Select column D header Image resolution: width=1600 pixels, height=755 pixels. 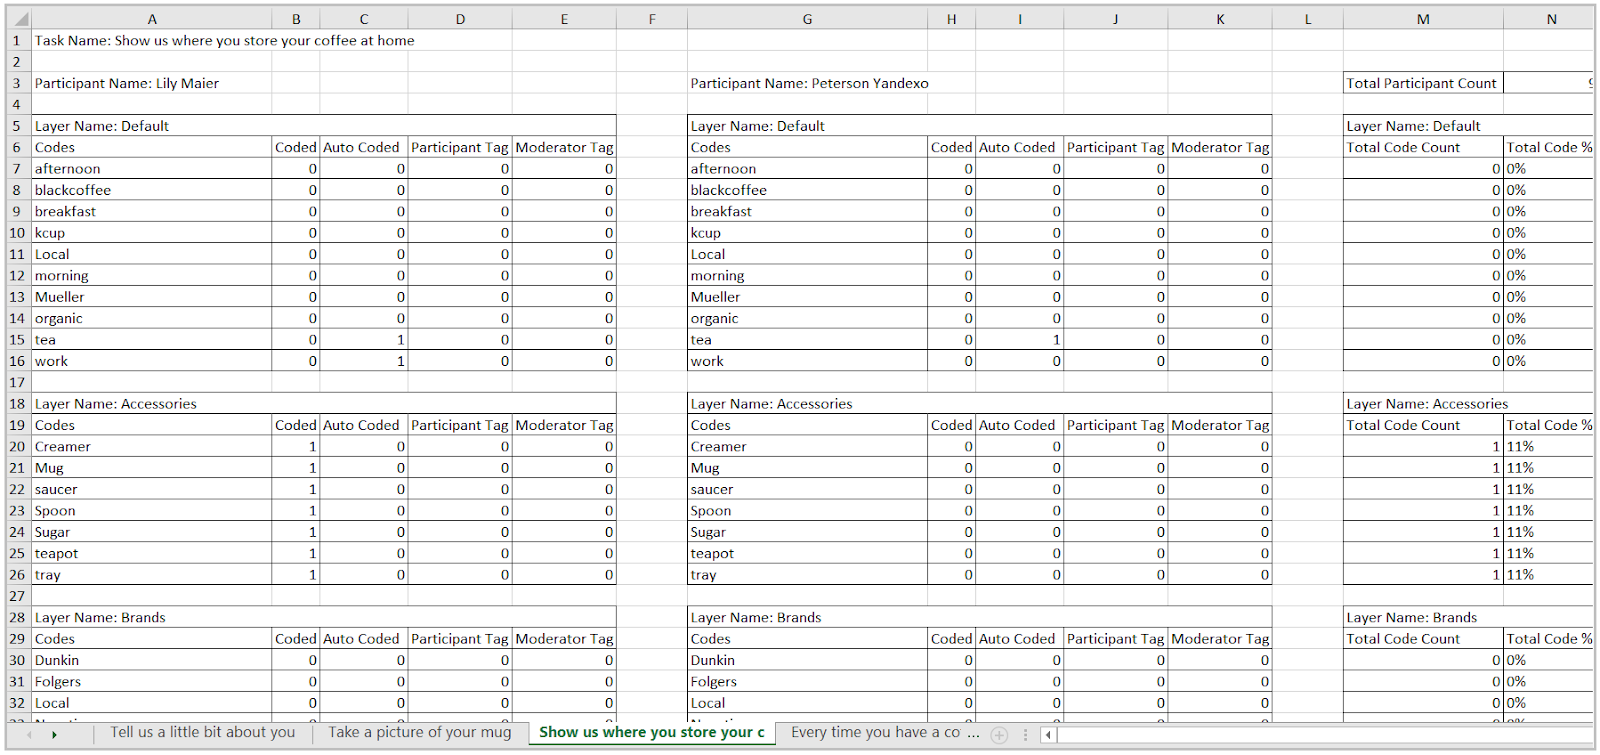coord(460,19)
